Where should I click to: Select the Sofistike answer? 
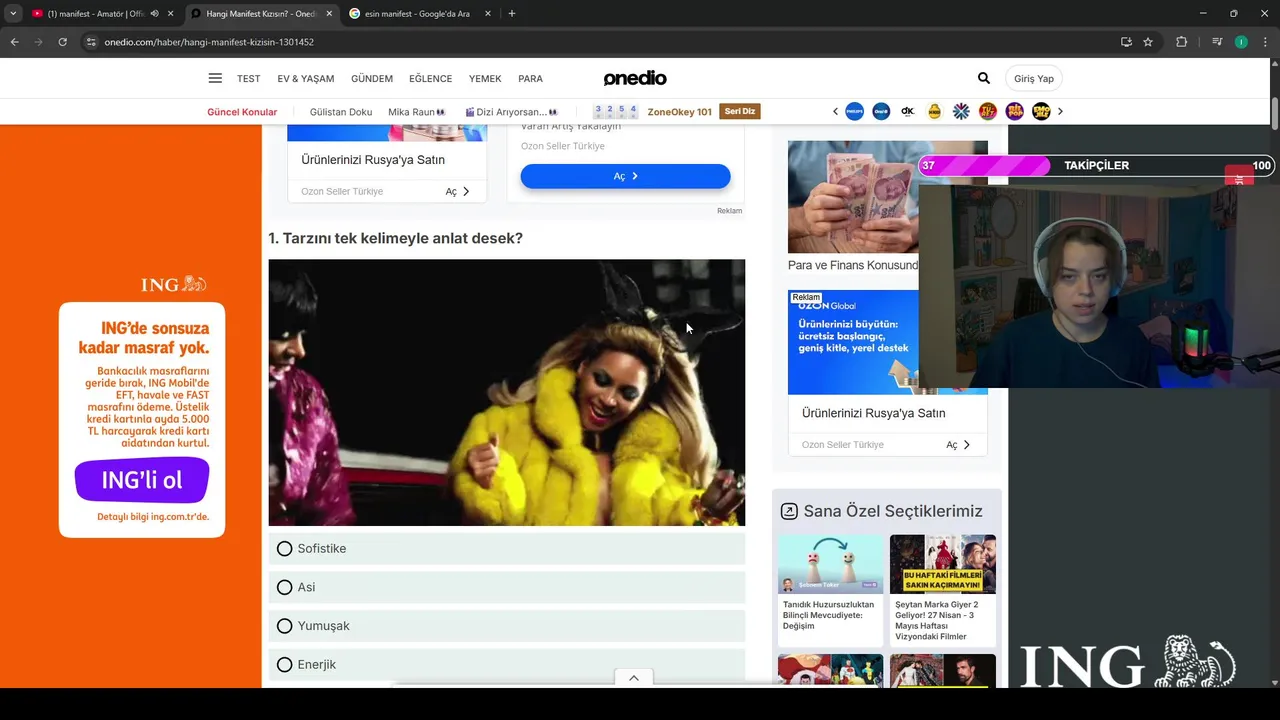507,549
